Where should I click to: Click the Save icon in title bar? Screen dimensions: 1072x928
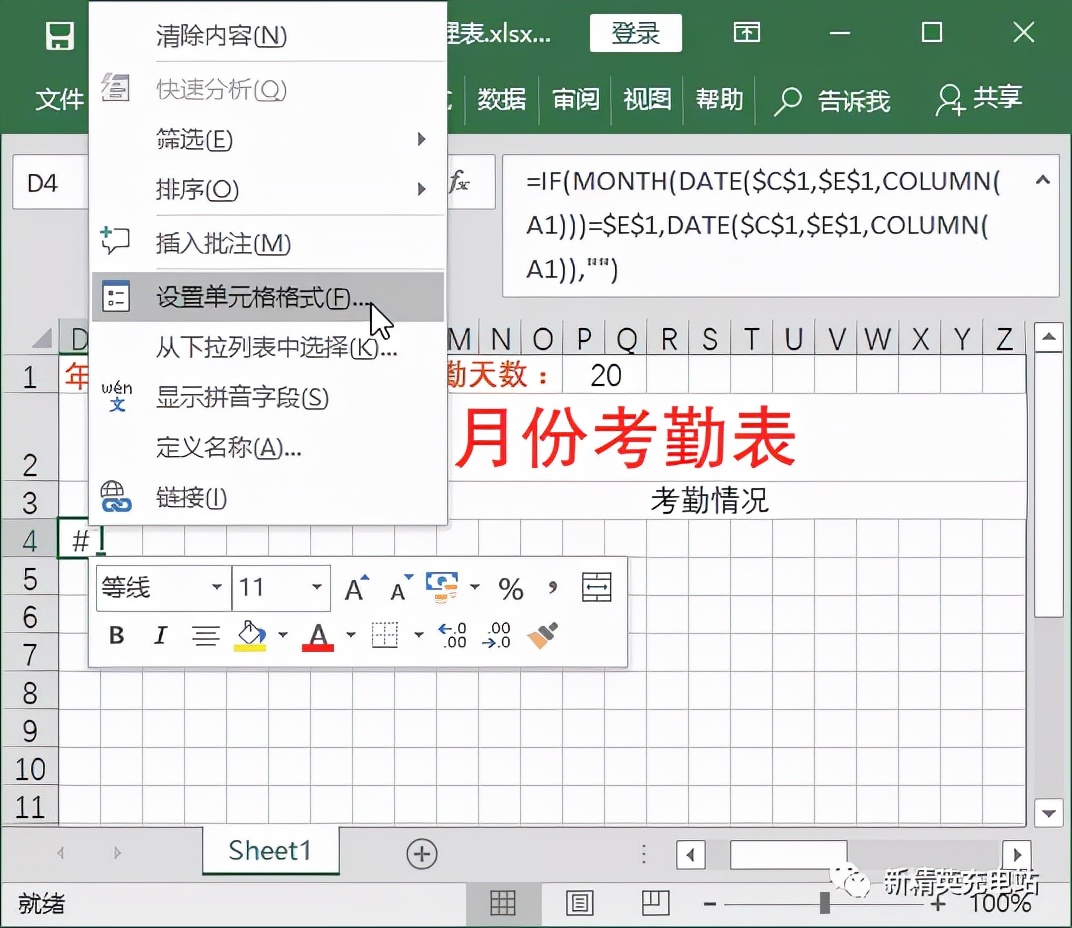click(x=60, y=35)
